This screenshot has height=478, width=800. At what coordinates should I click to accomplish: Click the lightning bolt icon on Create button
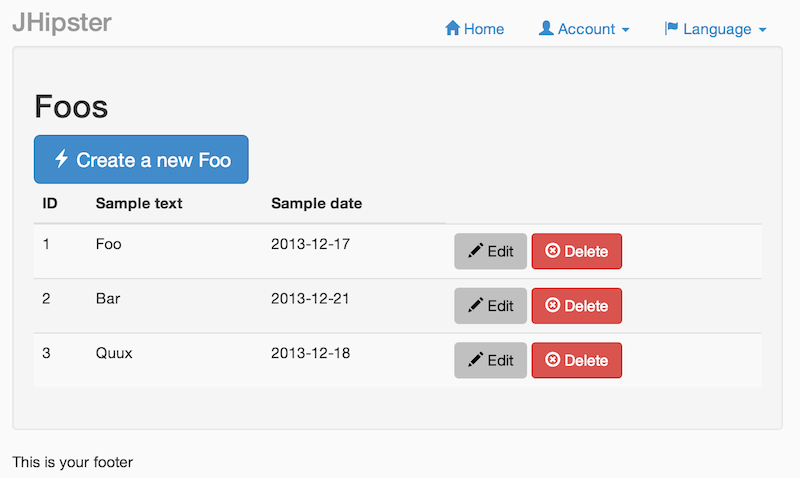point(62,159)
